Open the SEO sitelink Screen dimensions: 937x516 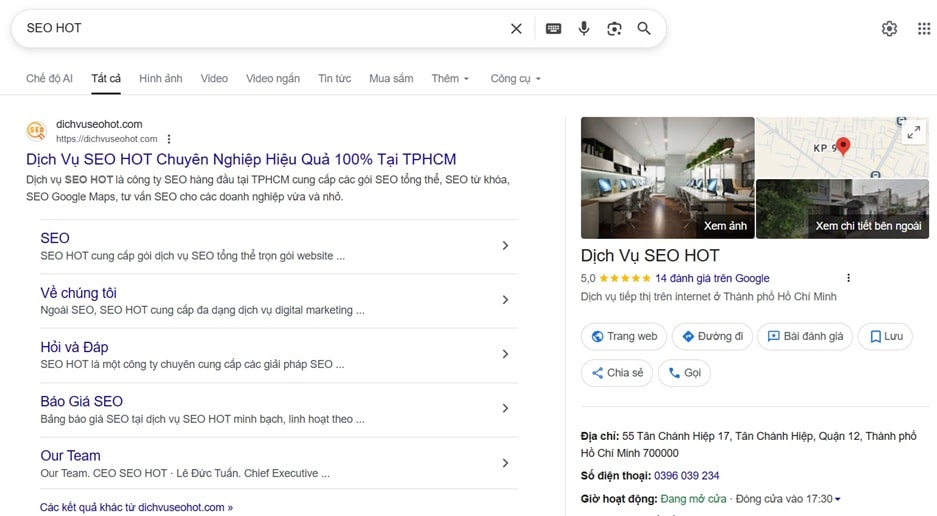point(55,238)
